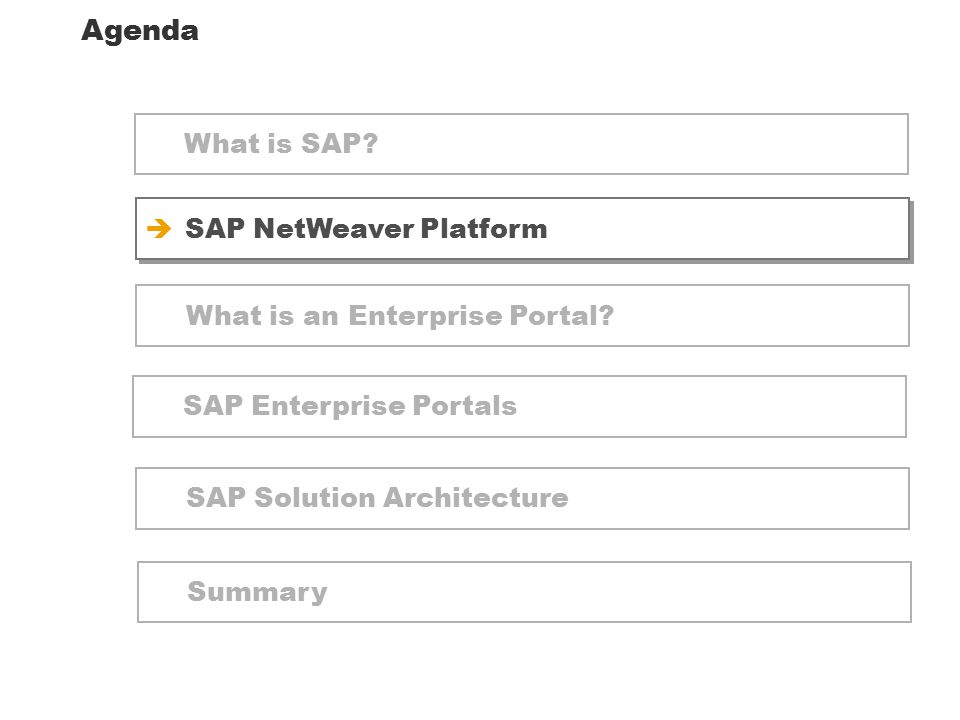Click the word SAP in "SAP Enterprise Portals"
Image resolution: width=960 pixels, height=720 pixels.
tap(213, 405)
